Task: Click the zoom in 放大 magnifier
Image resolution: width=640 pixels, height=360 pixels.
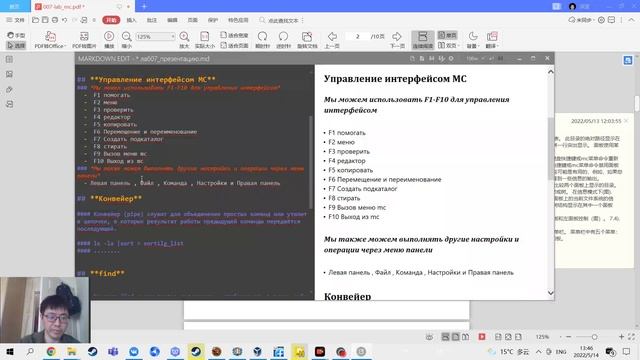Action: (x=184, y=36)
